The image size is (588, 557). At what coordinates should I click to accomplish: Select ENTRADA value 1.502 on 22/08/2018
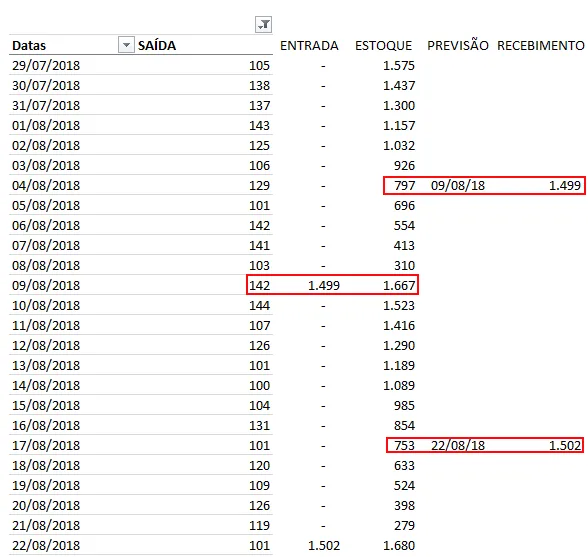[324, 545]
